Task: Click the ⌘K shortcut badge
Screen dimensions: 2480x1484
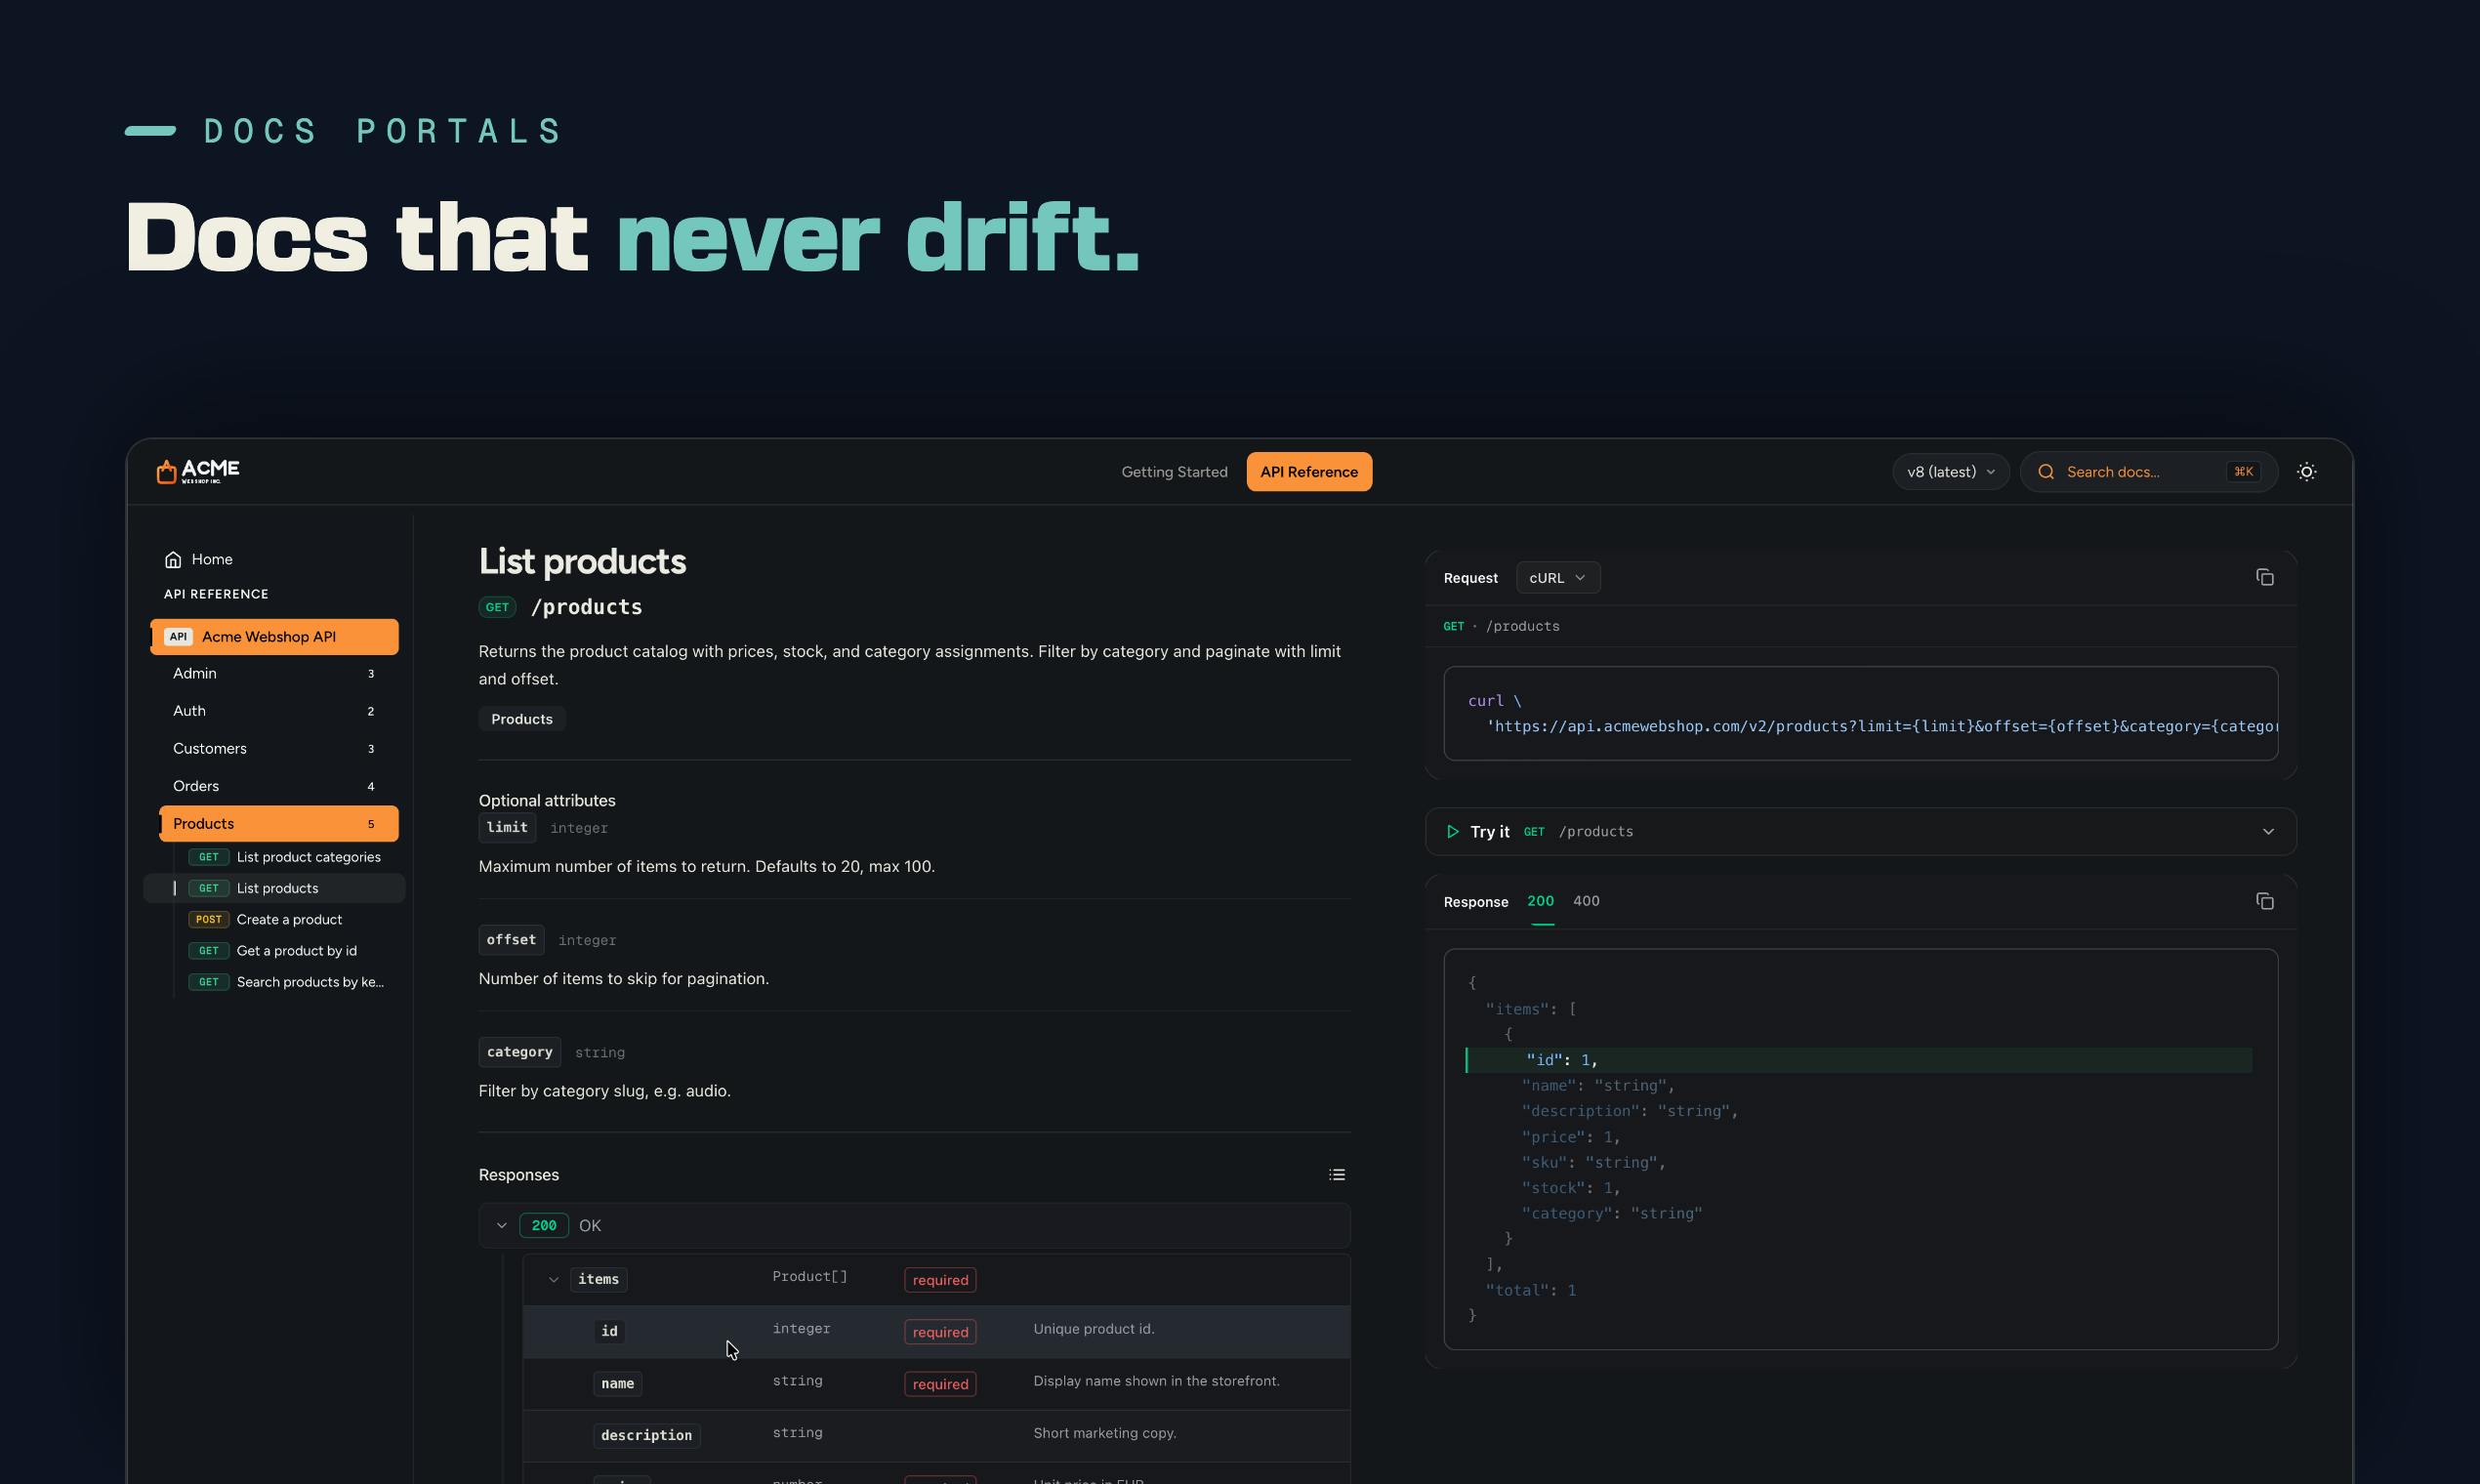Action: [2244, 472]
